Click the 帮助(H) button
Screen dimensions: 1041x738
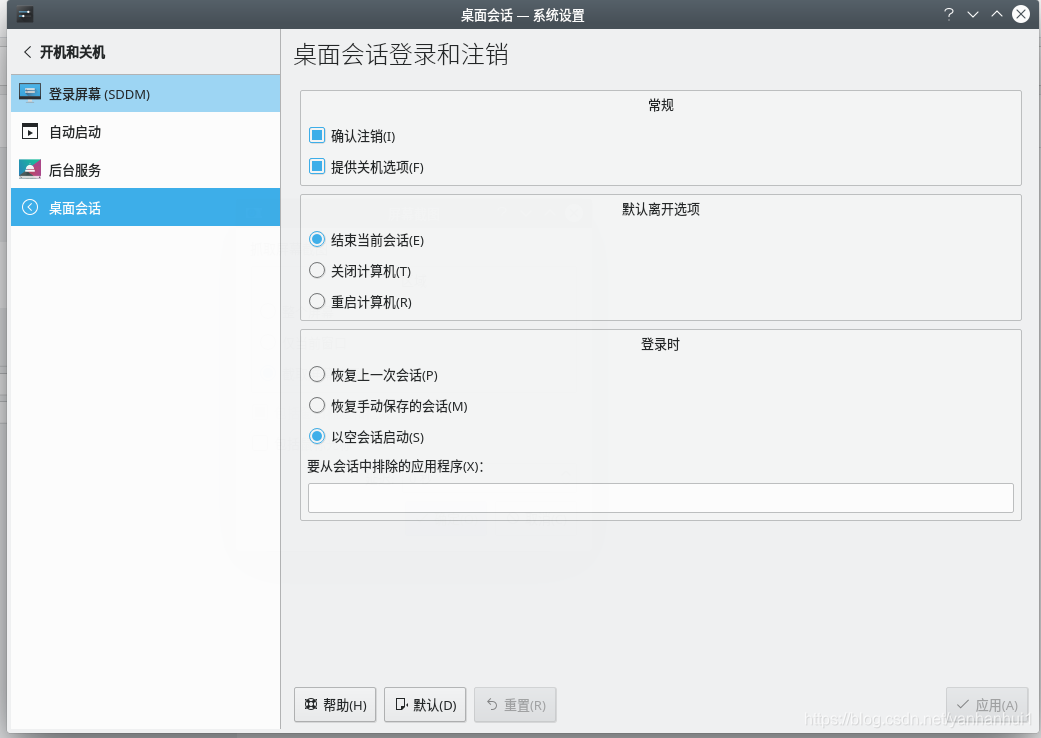(335, 705)
